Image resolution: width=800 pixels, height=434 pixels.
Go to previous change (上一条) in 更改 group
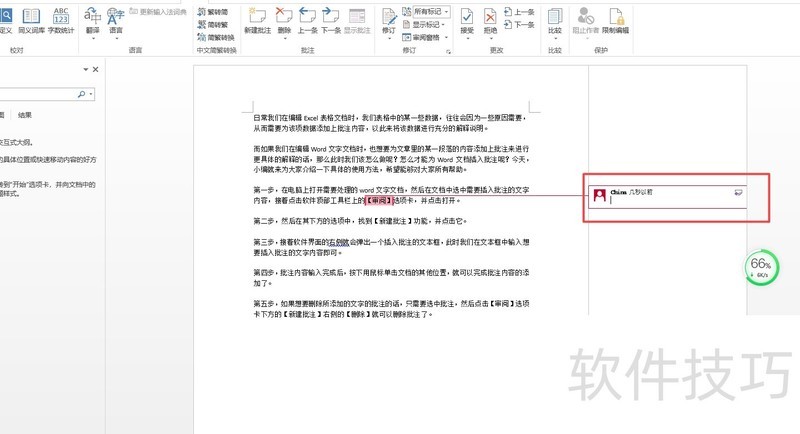pos(519,12)
